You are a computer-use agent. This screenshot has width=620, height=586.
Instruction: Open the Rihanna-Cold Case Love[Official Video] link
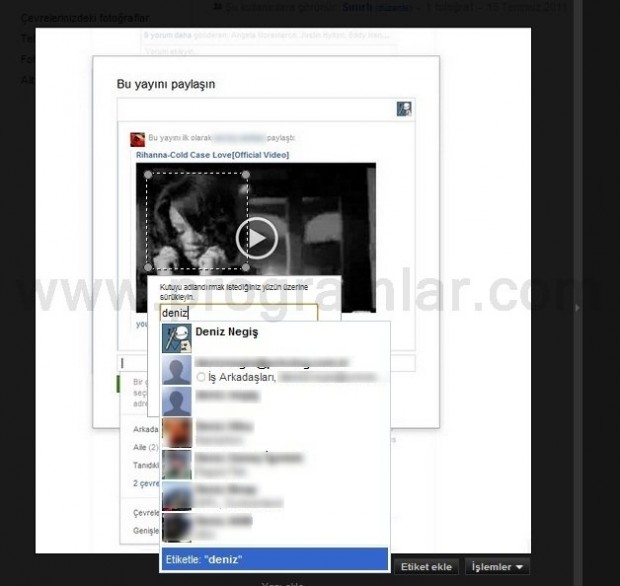[x=212, y=155]
